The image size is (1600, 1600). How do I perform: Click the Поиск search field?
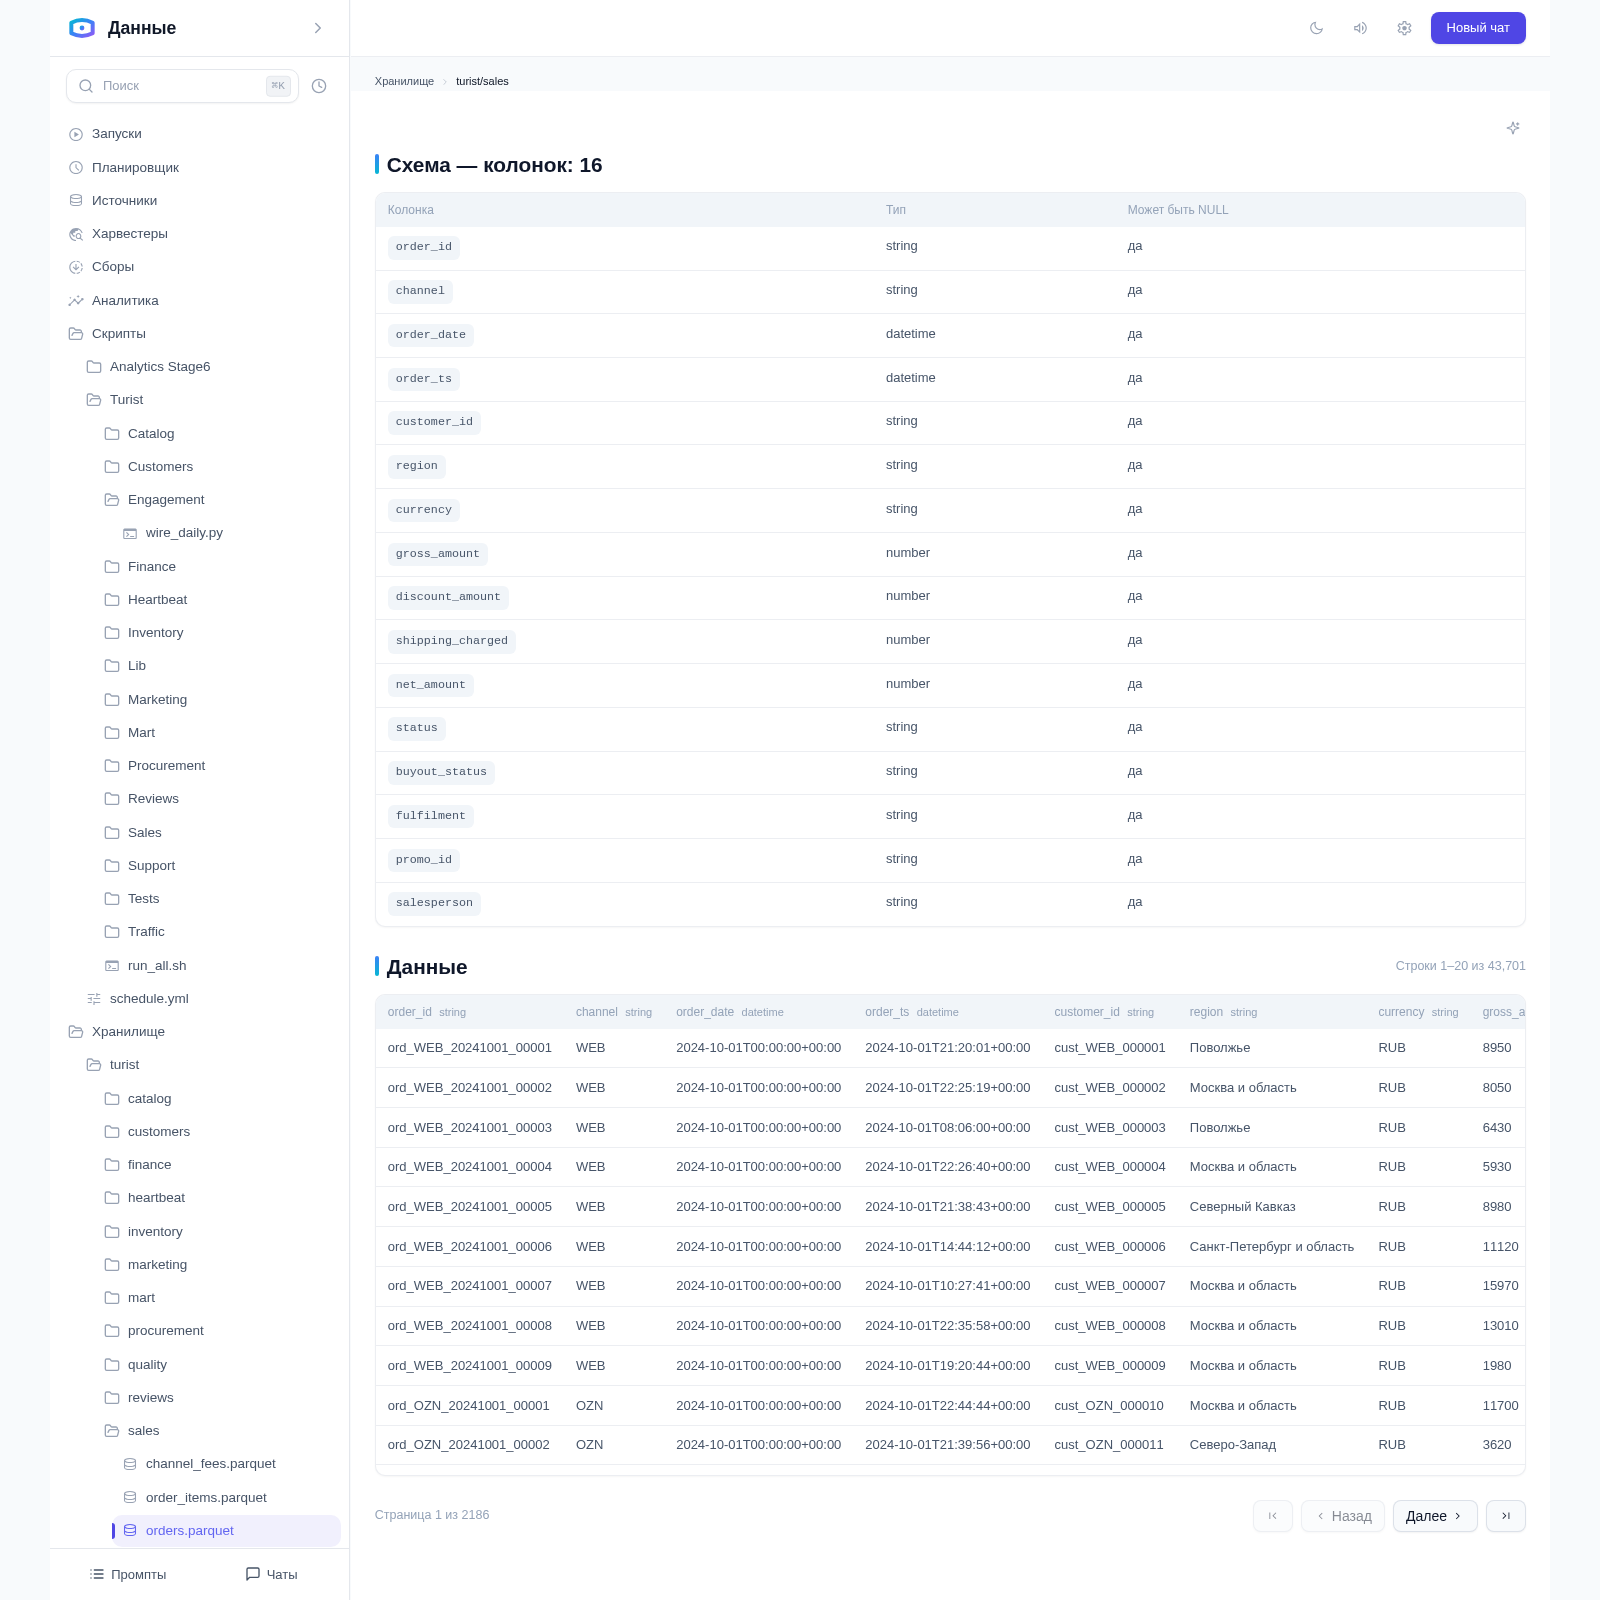click(182, 86)
